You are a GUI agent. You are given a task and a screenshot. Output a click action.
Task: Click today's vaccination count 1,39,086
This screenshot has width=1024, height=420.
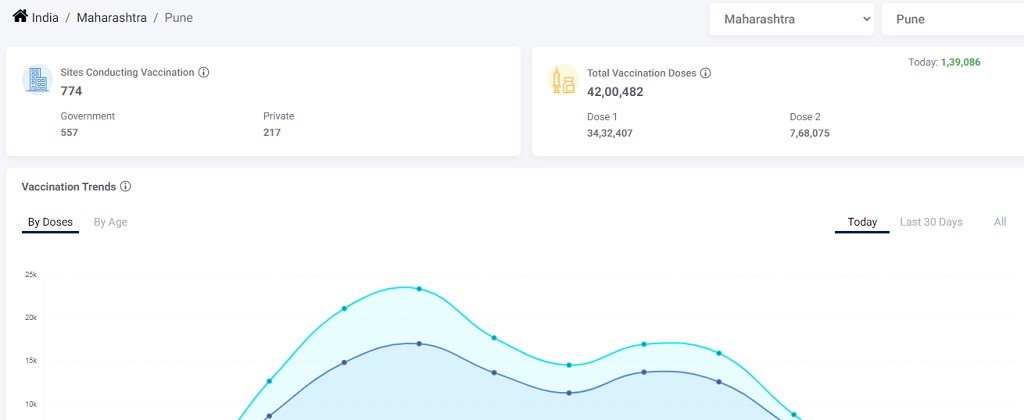[960, 62]
